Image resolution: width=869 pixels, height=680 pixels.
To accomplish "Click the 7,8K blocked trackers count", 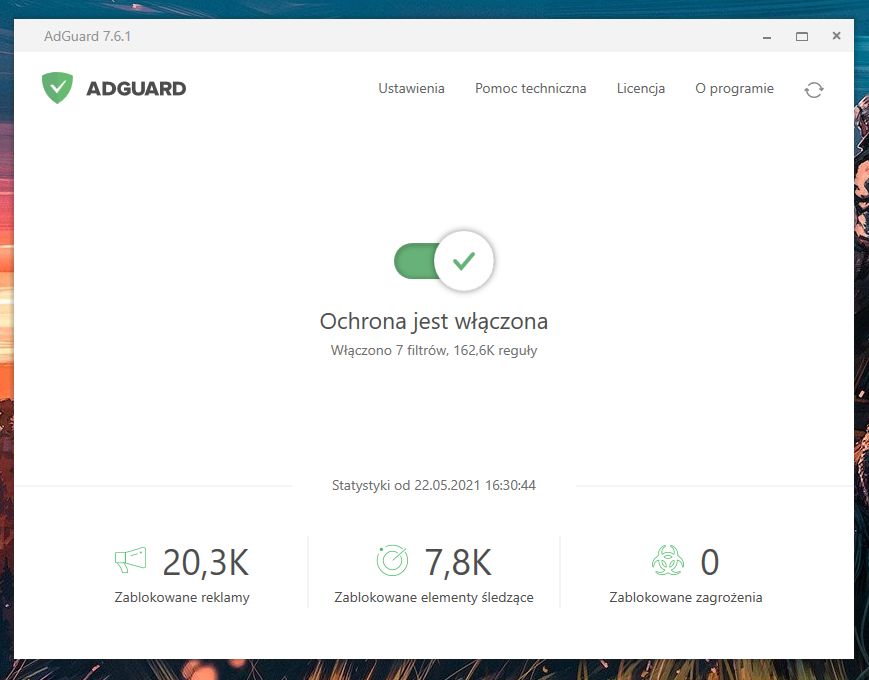I will [458, 563].
